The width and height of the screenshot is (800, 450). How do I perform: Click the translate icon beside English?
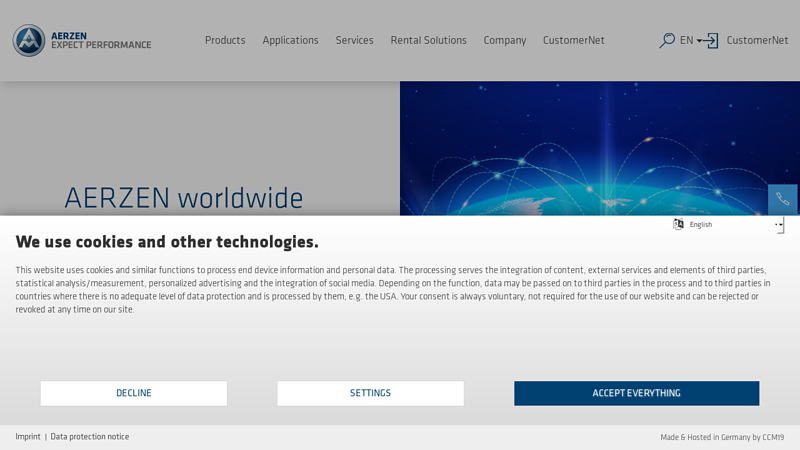pos(678,225)
